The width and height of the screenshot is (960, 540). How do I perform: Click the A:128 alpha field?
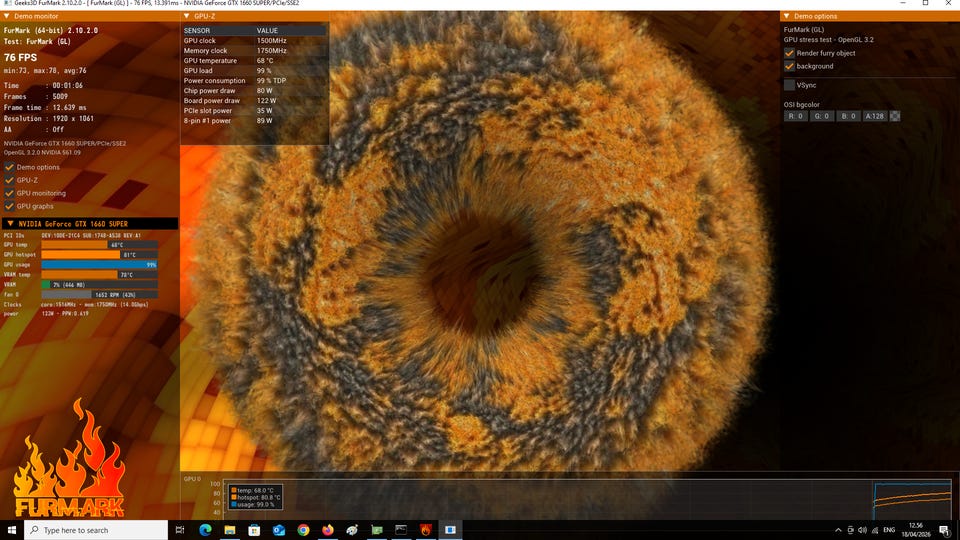coord(874,116)
